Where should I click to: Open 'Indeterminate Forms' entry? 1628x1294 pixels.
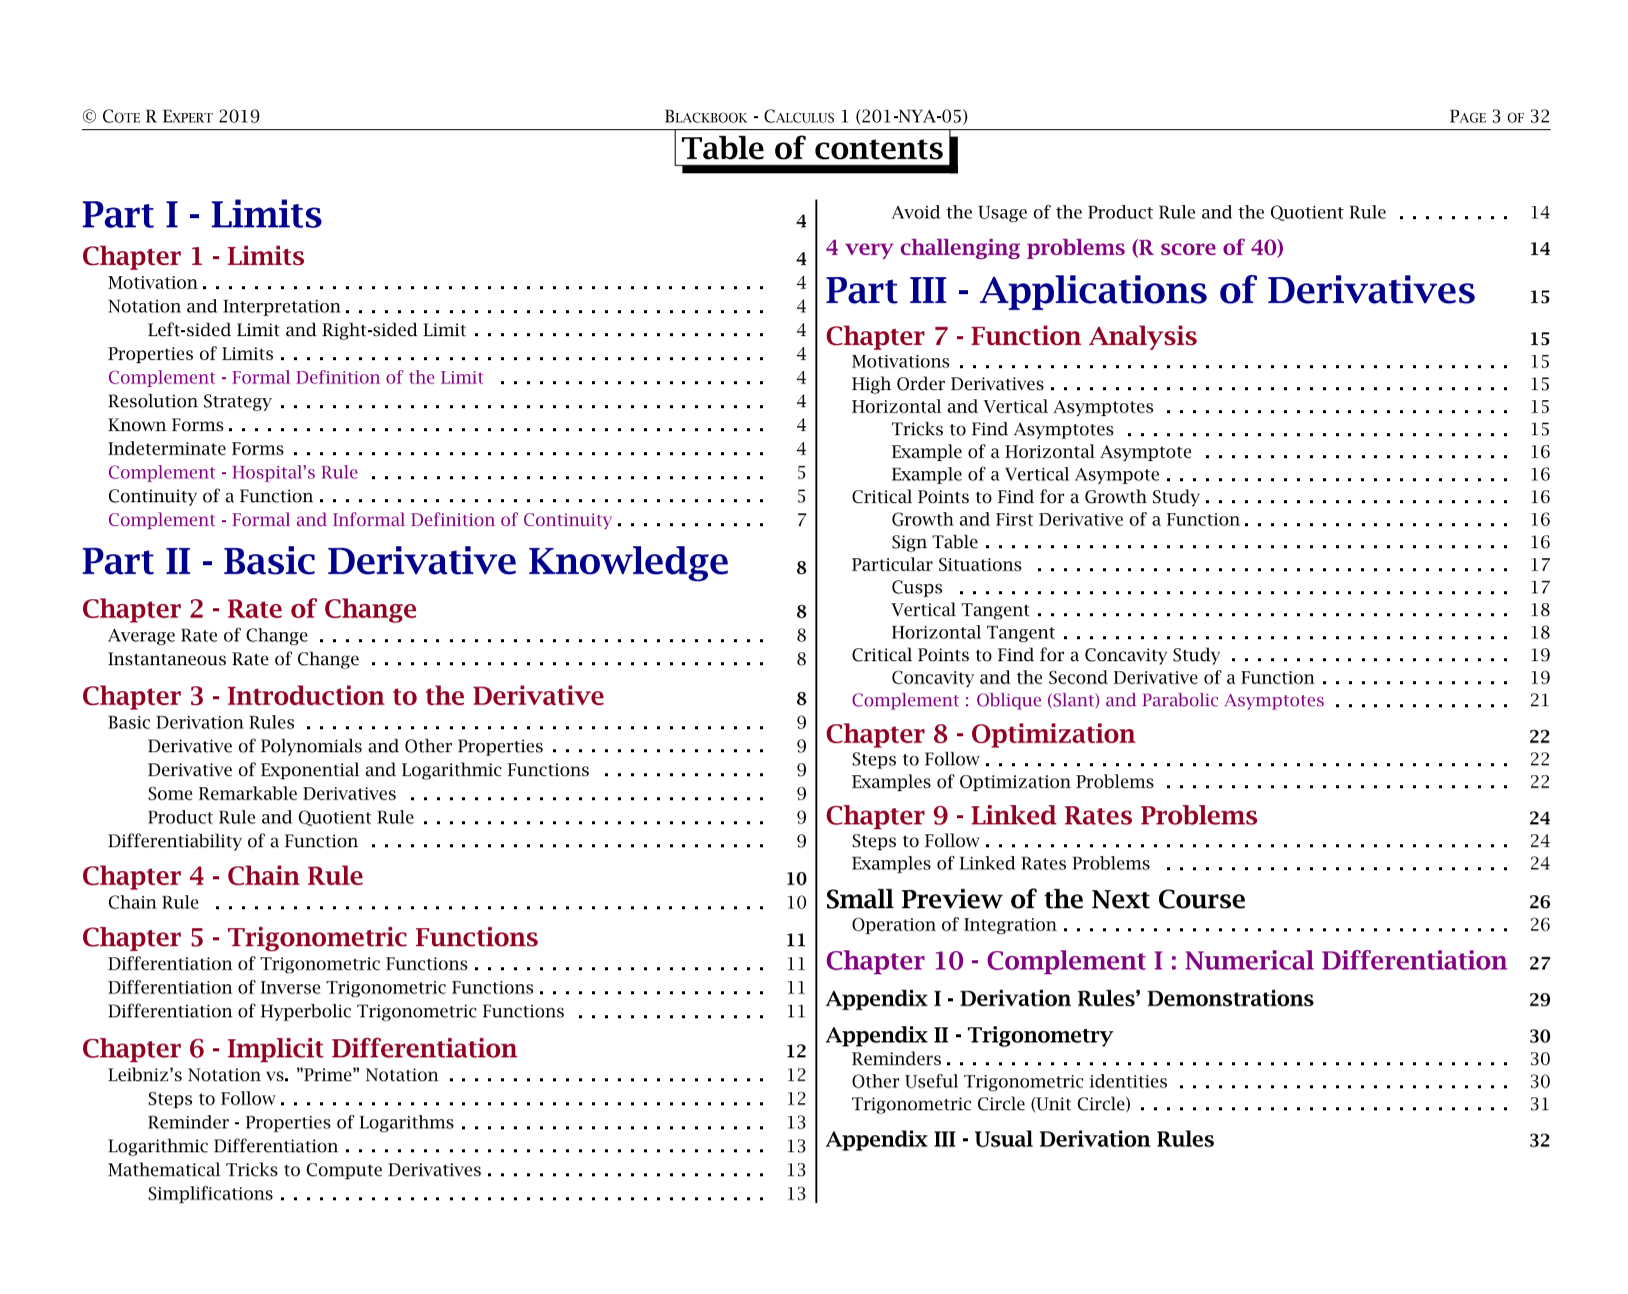pos(196,449)
